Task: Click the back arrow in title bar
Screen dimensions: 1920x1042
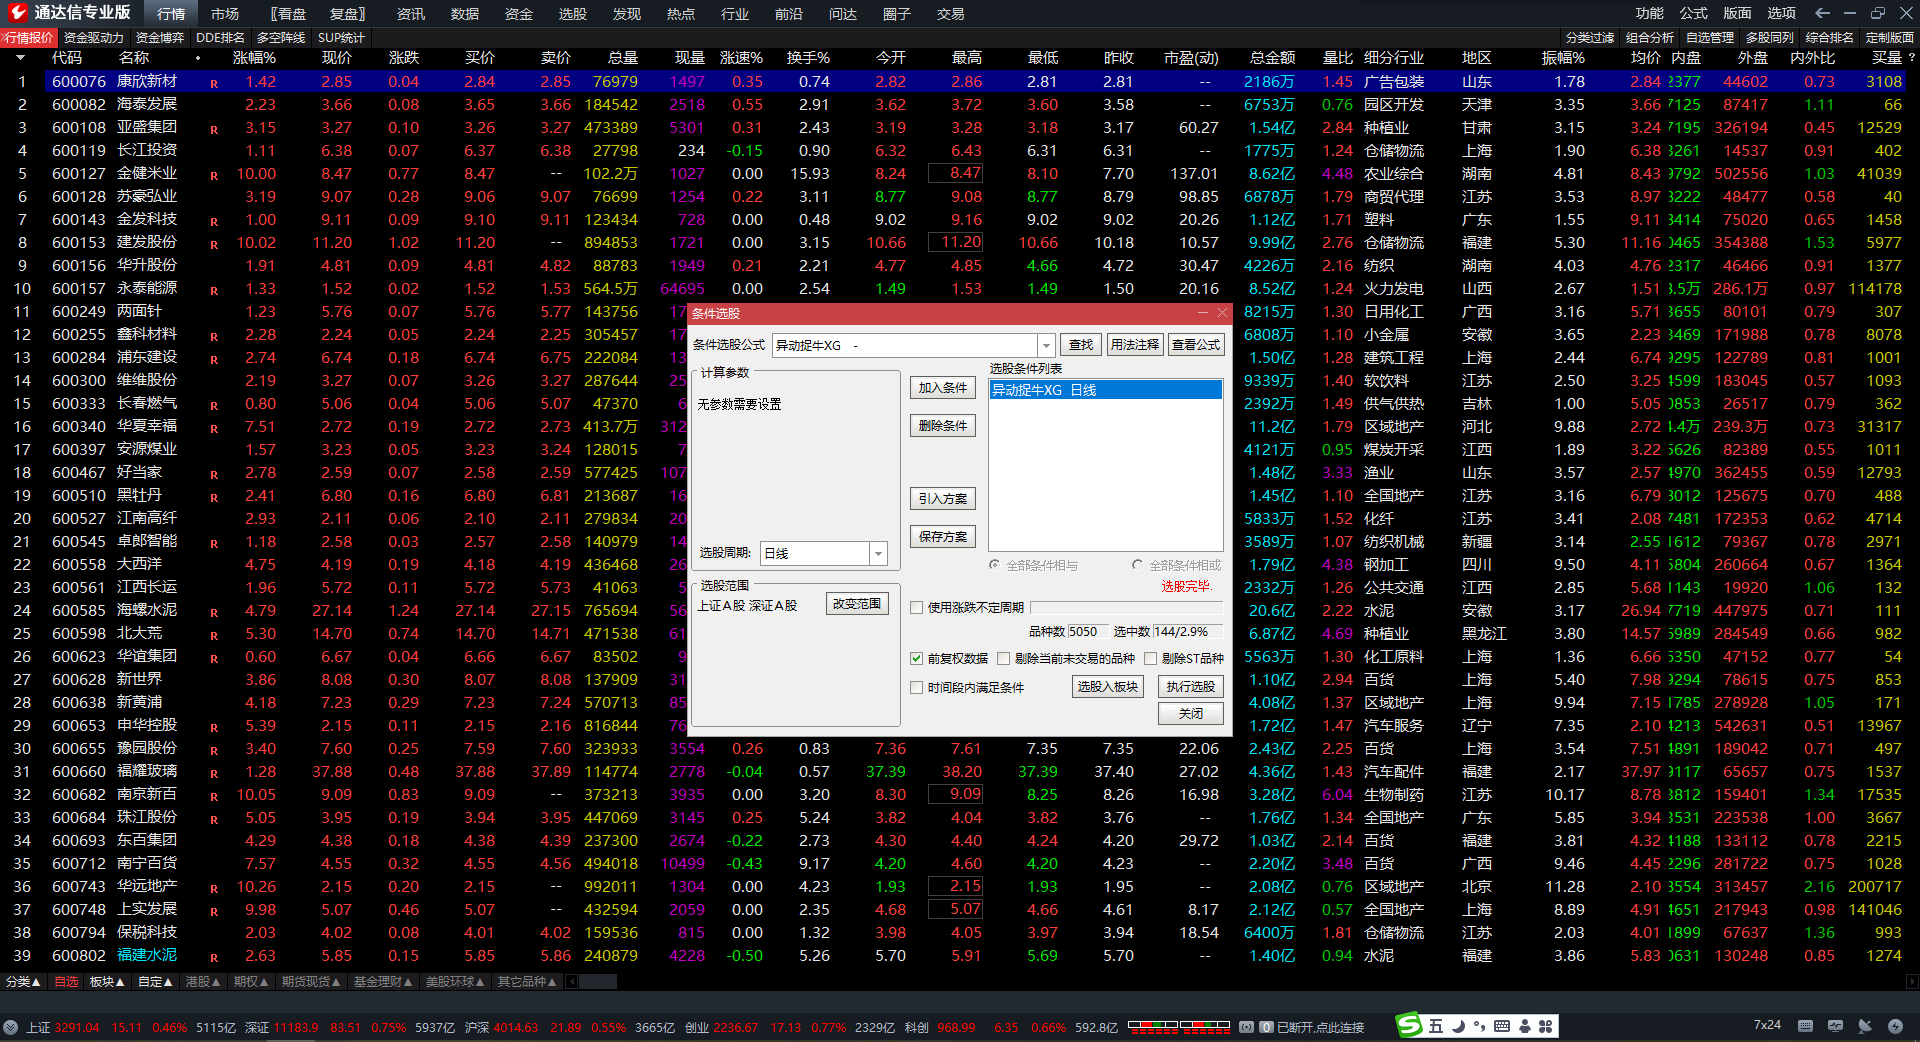Action: pos(1822,13)
